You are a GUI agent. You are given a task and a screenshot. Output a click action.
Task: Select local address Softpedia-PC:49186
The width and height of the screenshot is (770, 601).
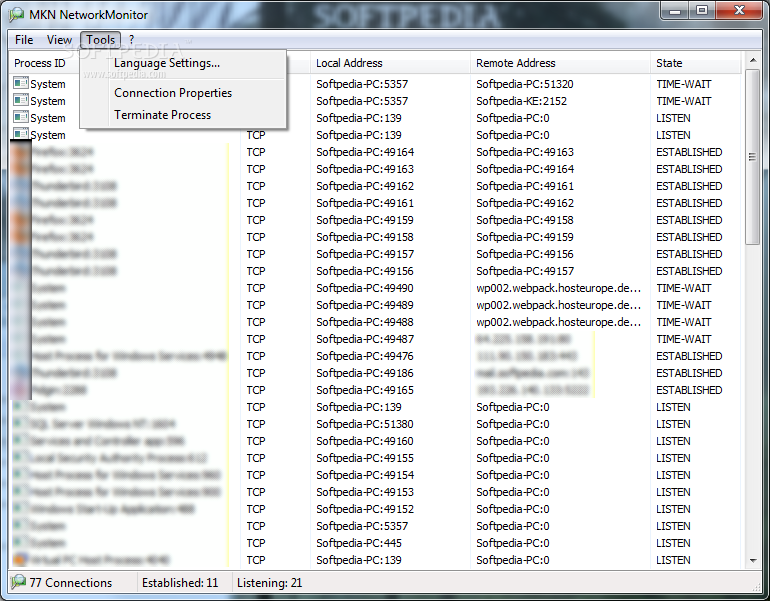click(365, 373)
